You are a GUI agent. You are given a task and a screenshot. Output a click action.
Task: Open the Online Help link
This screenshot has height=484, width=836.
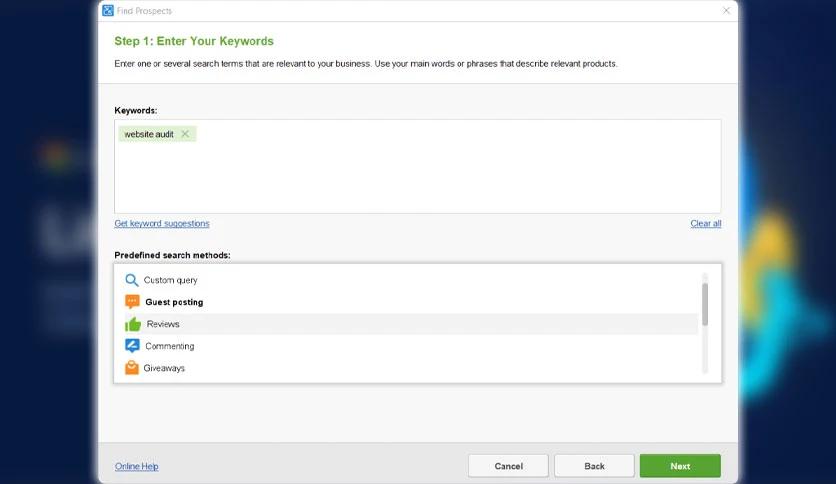point(136,466)
